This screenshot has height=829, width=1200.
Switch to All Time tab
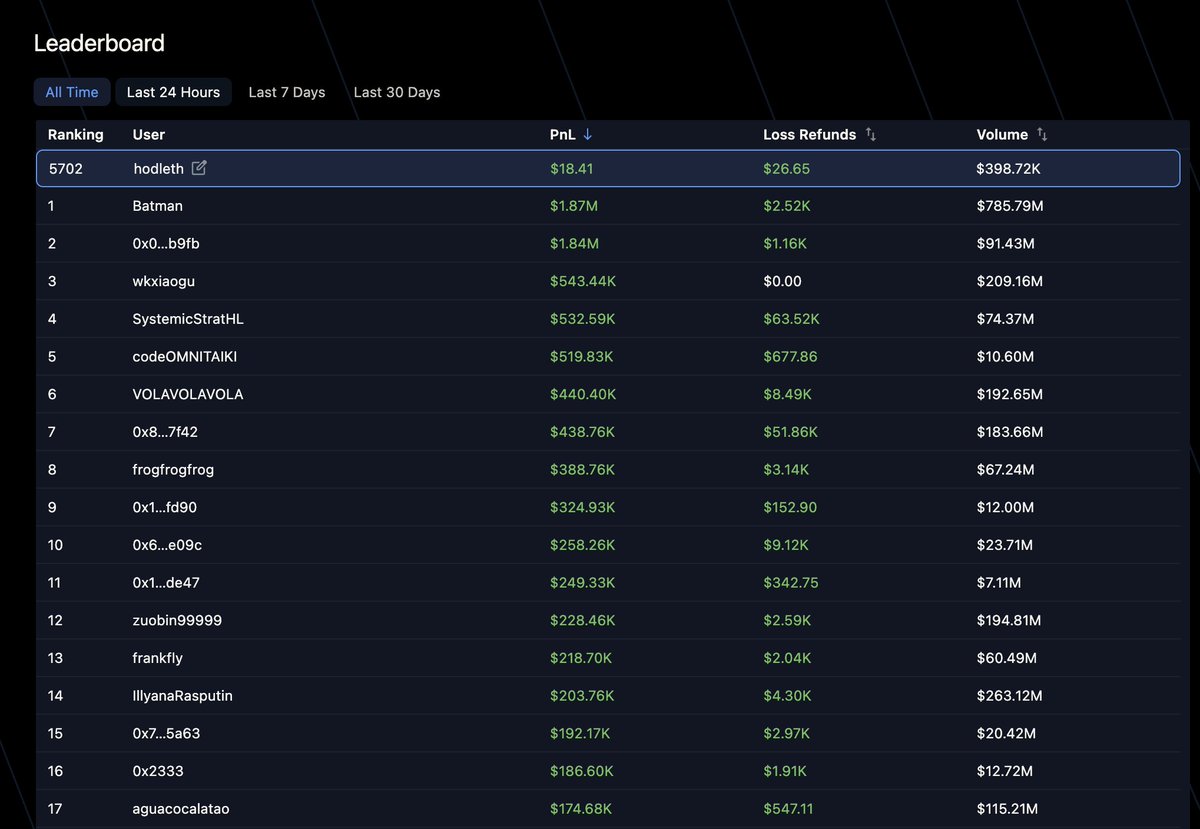[x=72, y=92]
